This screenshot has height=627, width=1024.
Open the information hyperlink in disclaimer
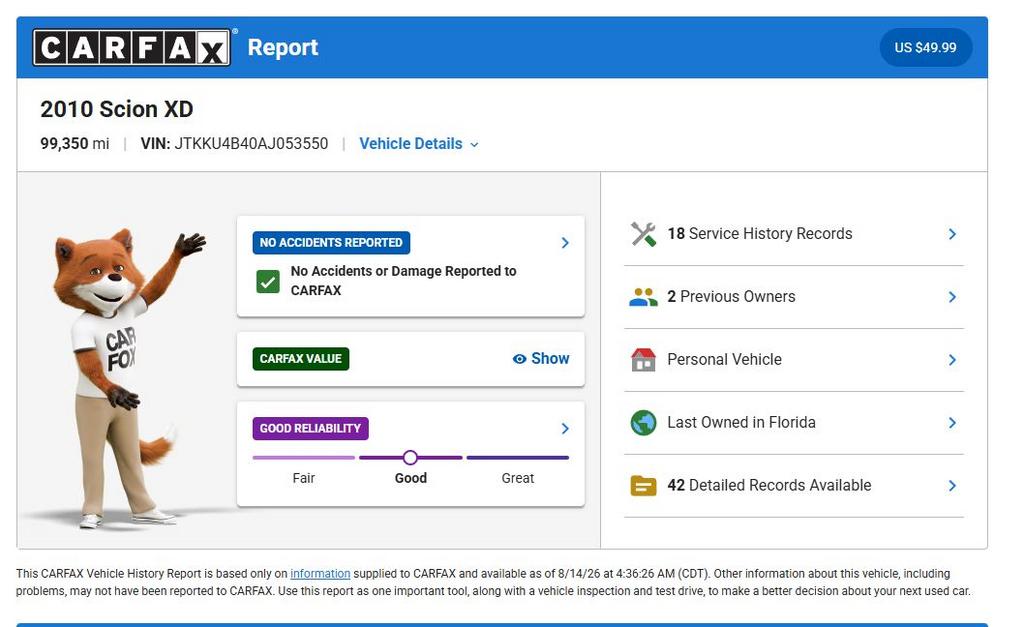point(320,573)
